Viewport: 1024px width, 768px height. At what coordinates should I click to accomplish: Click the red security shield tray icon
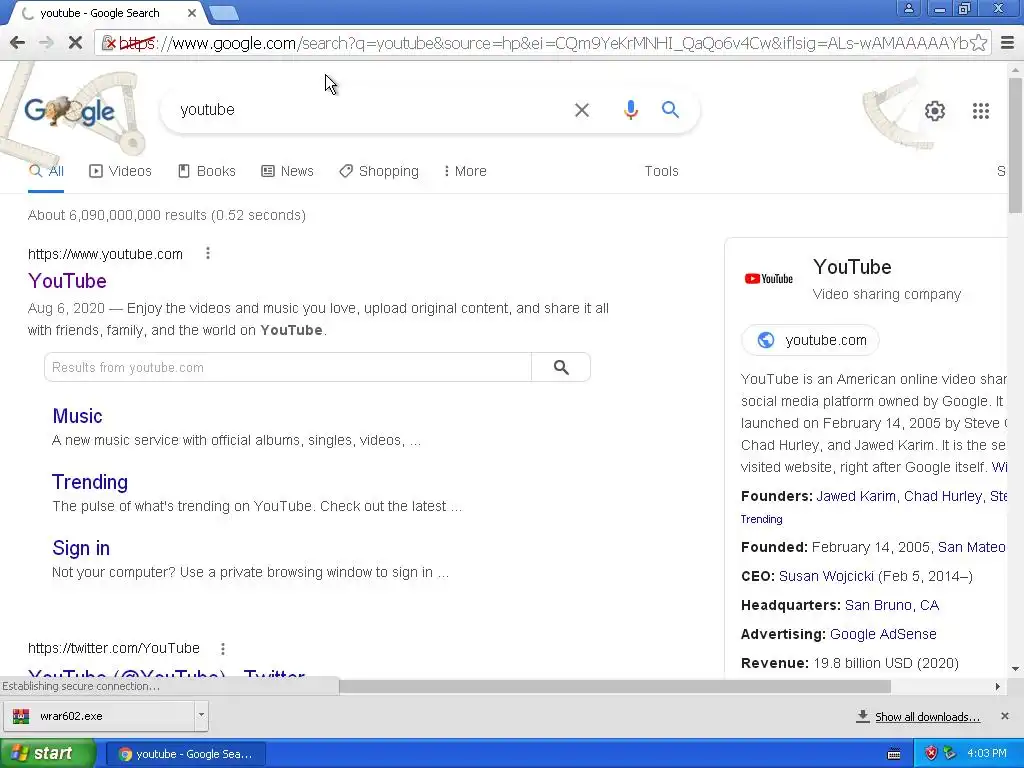[931, 754]
